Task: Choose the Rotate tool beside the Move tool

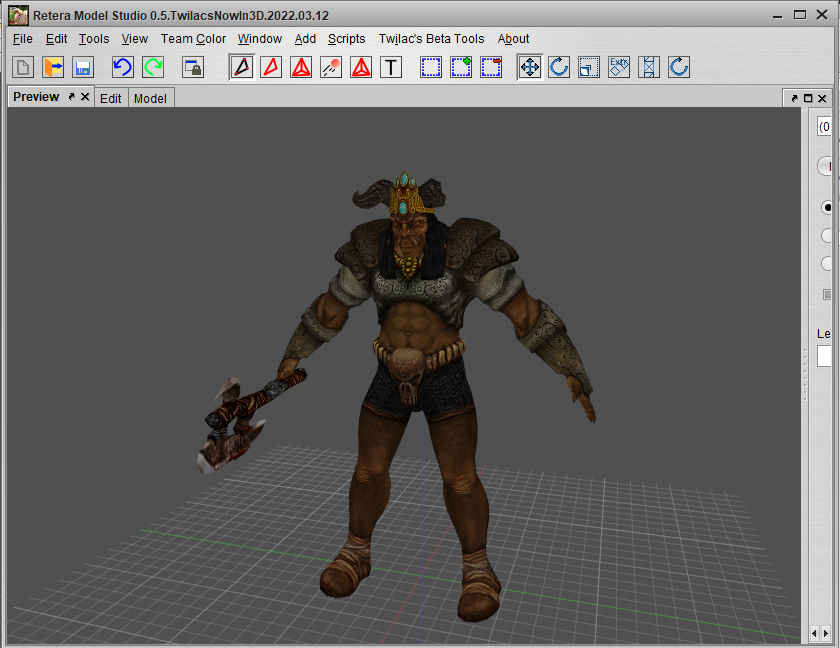Action: point(559,67)
